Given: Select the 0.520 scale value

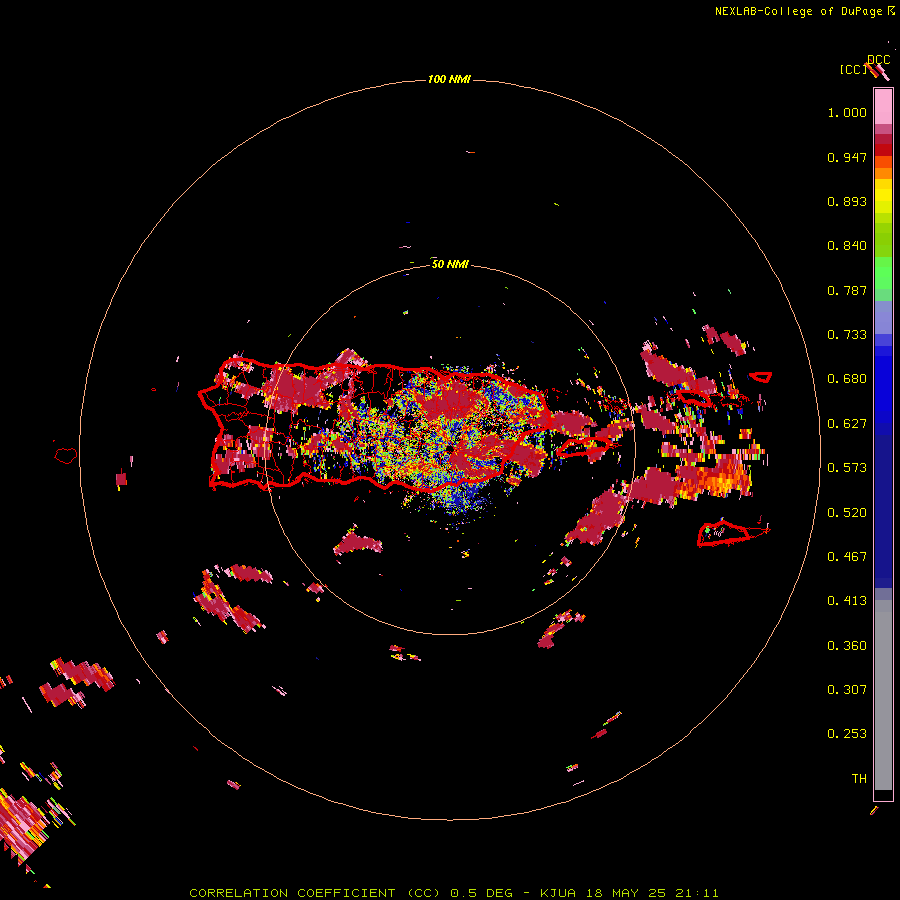Looking at the screenshot, I should 847,513.
